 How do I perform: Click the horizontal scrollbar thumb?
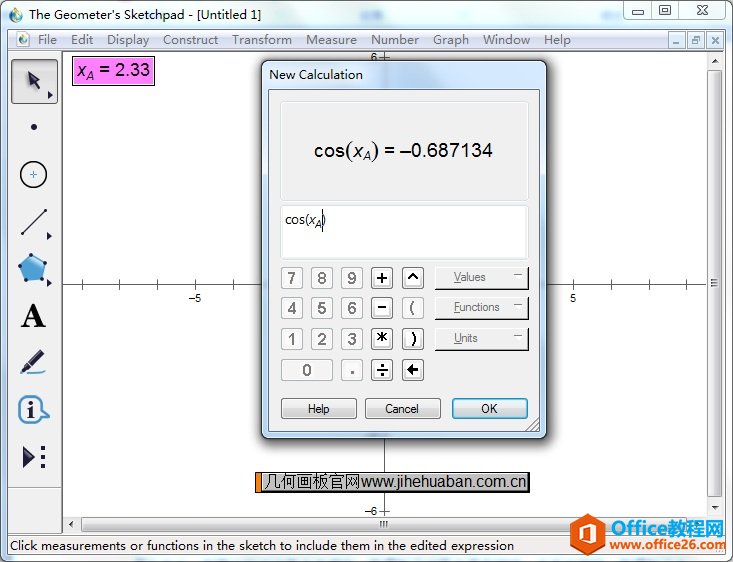click(x=383, y=524)
